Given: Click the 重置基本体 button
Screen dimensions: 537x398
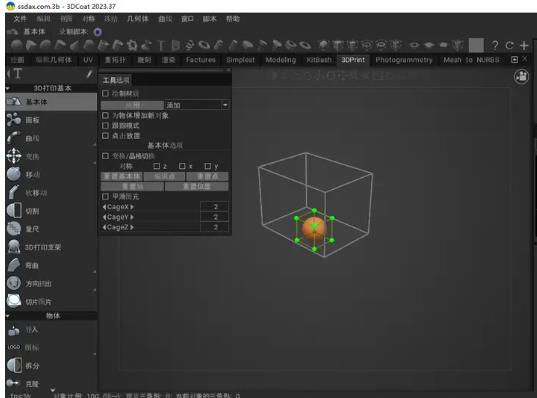Looking at the screenshot, I should [x=122, y=176].
